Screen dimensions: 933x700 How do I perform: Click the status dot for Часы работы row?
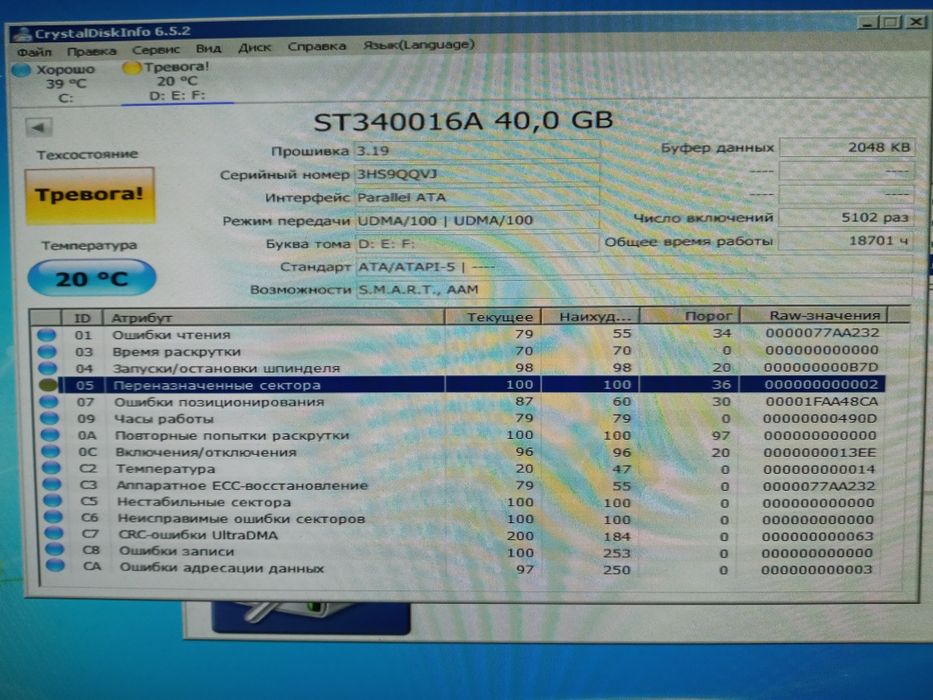49,418
